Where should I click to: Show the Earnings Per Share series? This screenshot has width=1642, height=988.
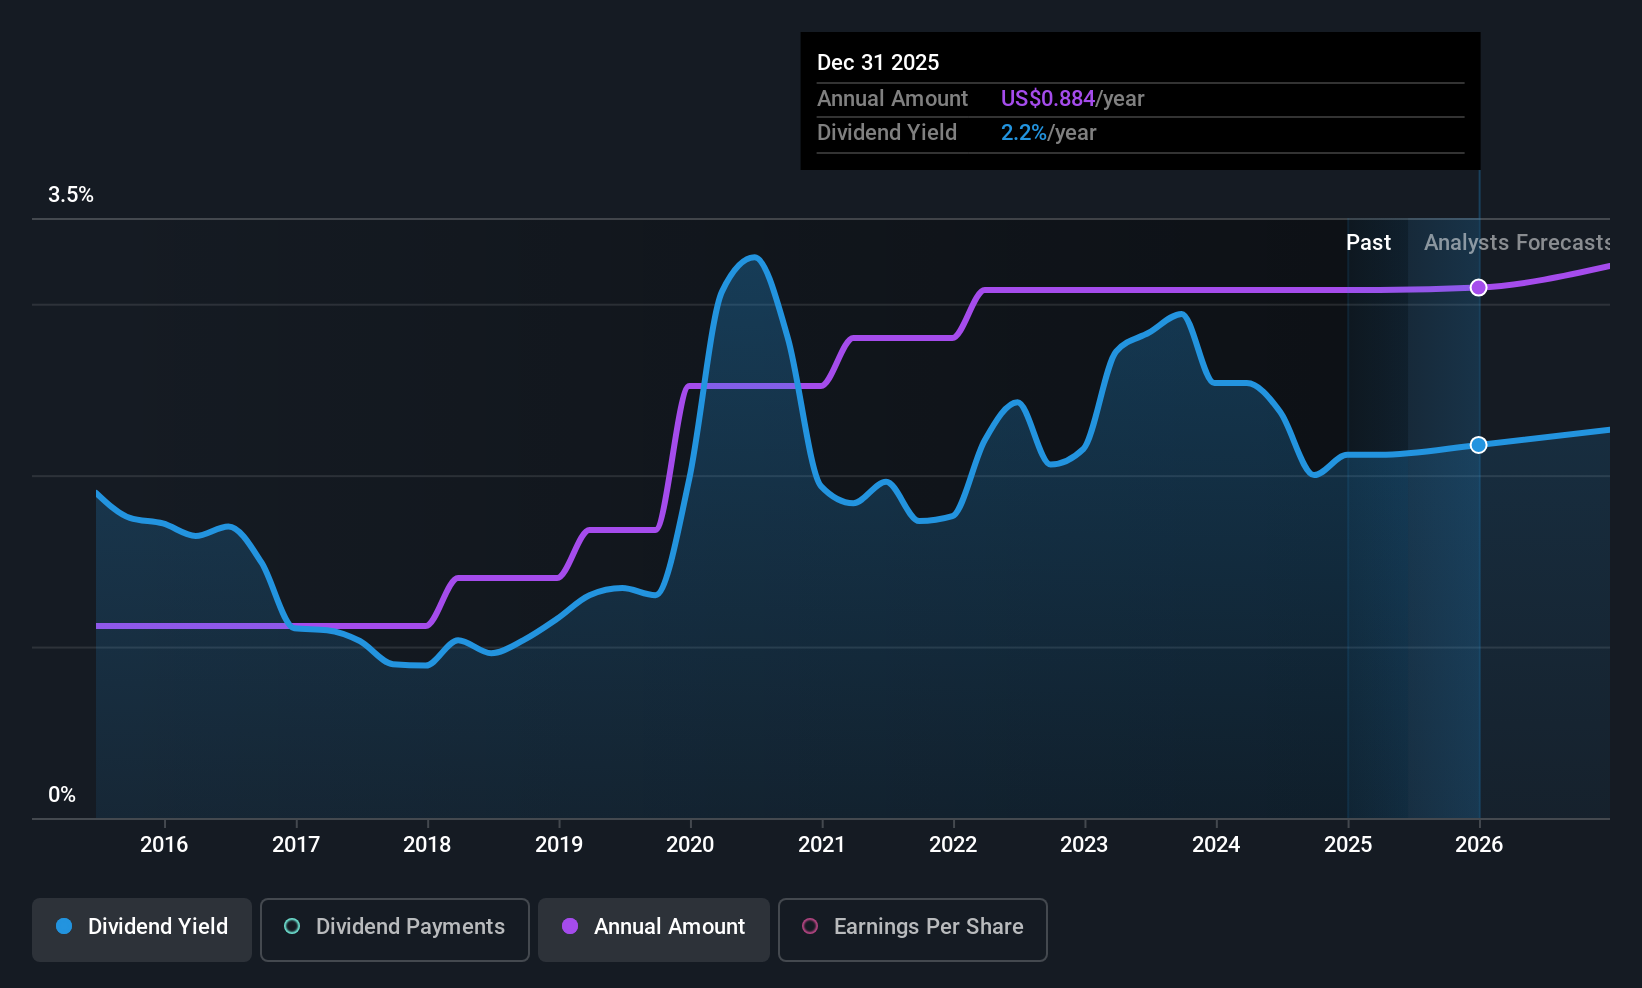tap(912, 929)
